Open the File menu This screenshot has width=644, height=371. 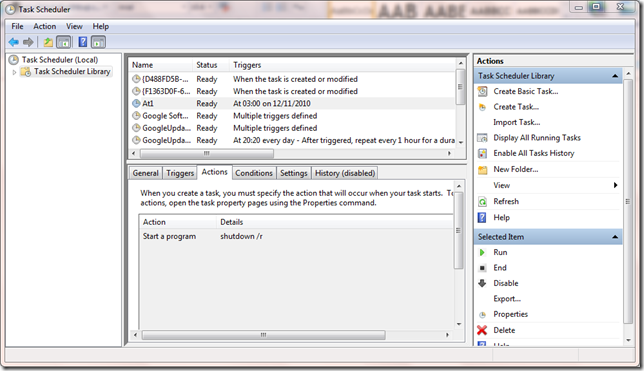point(17,26)
